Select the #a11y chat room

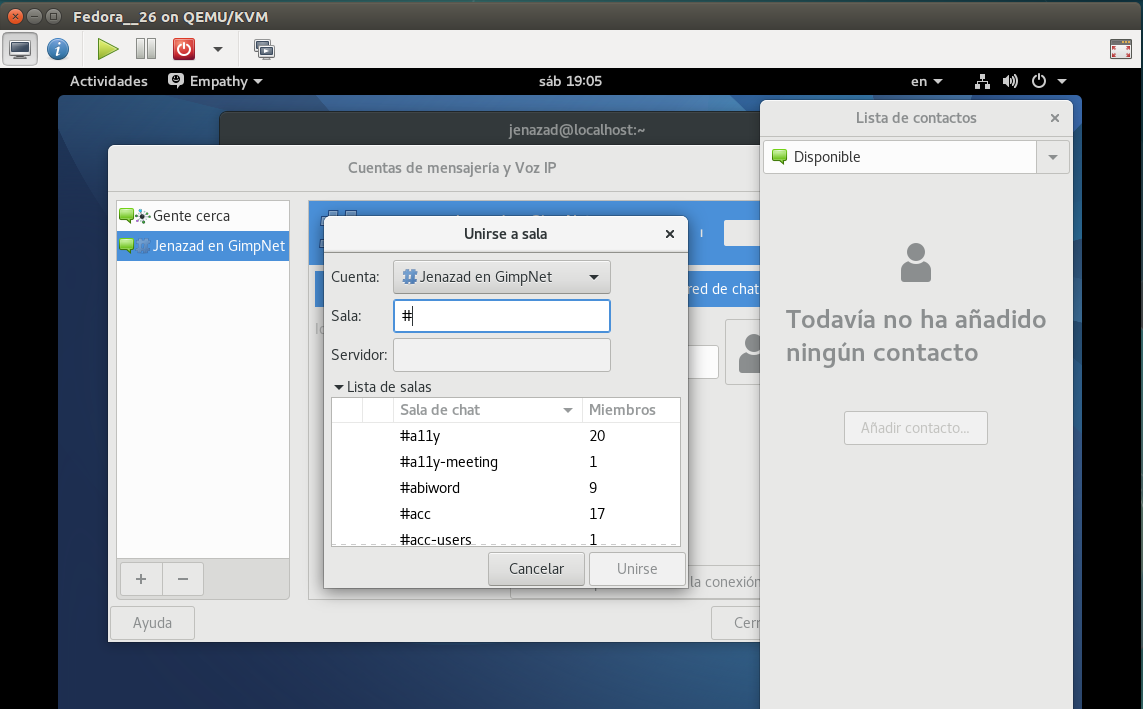coord(506,436)
